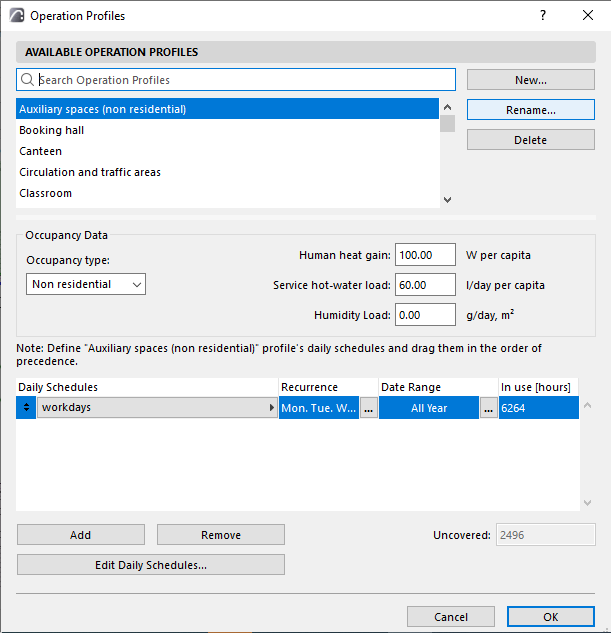Select Circulation and traffic areas profile
The width and height of the screenshot is (611, 633).
(227, 172)
